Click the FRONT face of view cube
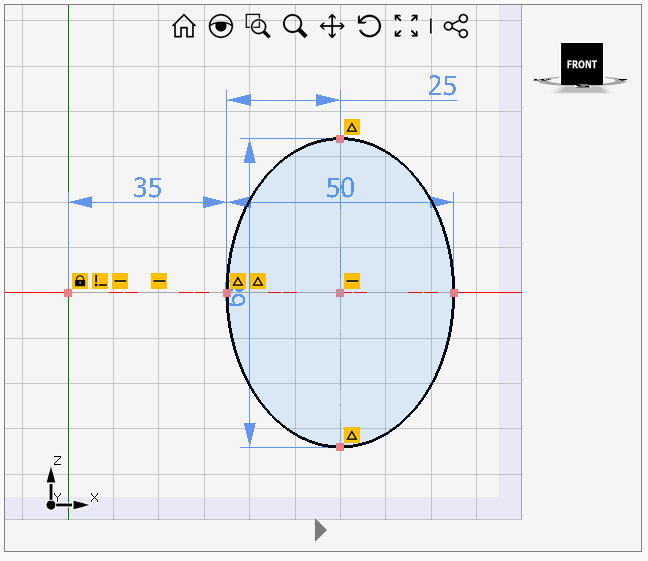 click(x=581, y=64)
